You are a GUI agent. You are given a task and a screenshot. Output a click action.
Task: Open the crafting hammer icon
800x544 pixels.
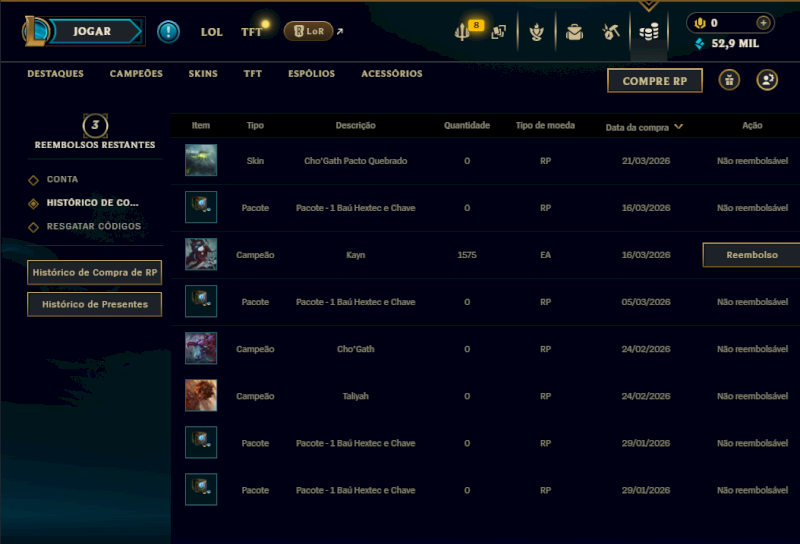(611, 32)
